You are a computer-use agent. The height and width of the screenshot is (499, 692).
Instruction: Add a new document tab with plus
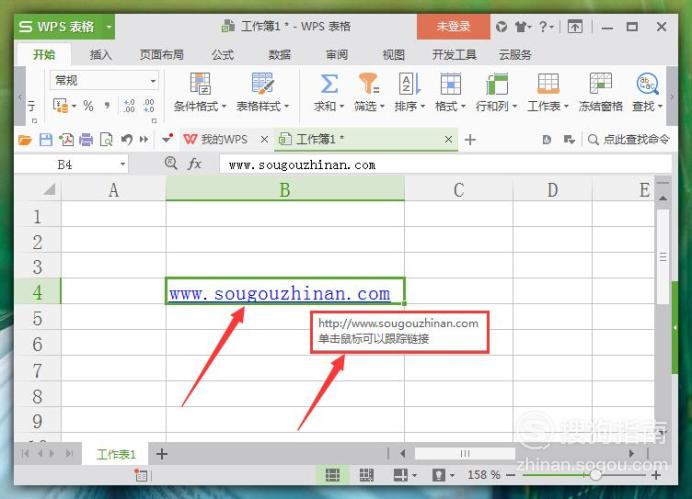click(x=470, y=140)
